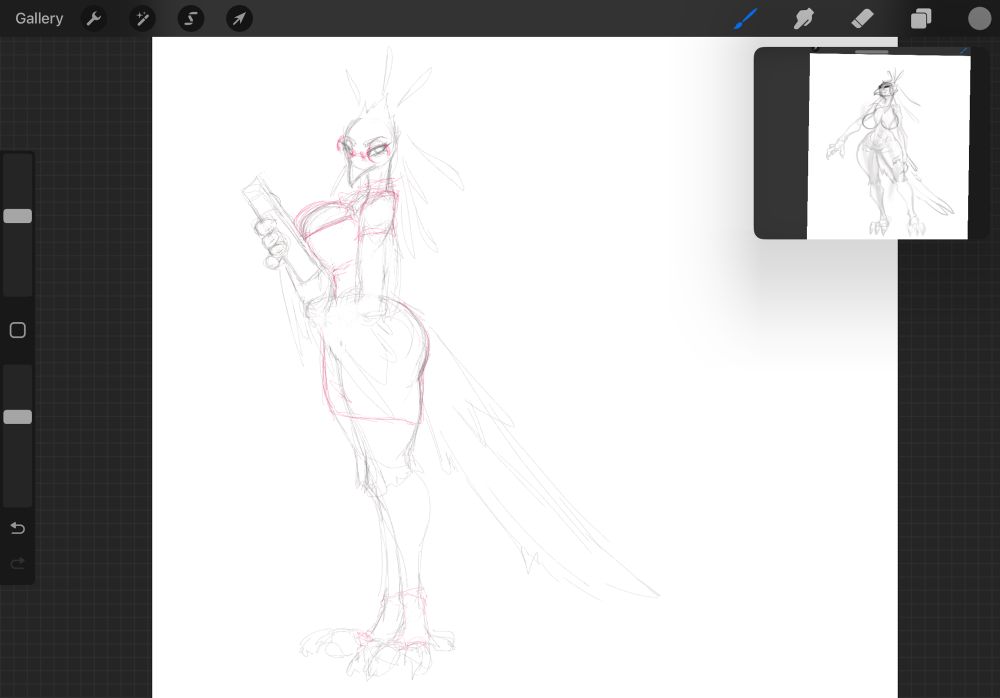Activate the Transform arrow tool
The width and height of the screenshot is (1000, 698).
(x=239, y=19)
